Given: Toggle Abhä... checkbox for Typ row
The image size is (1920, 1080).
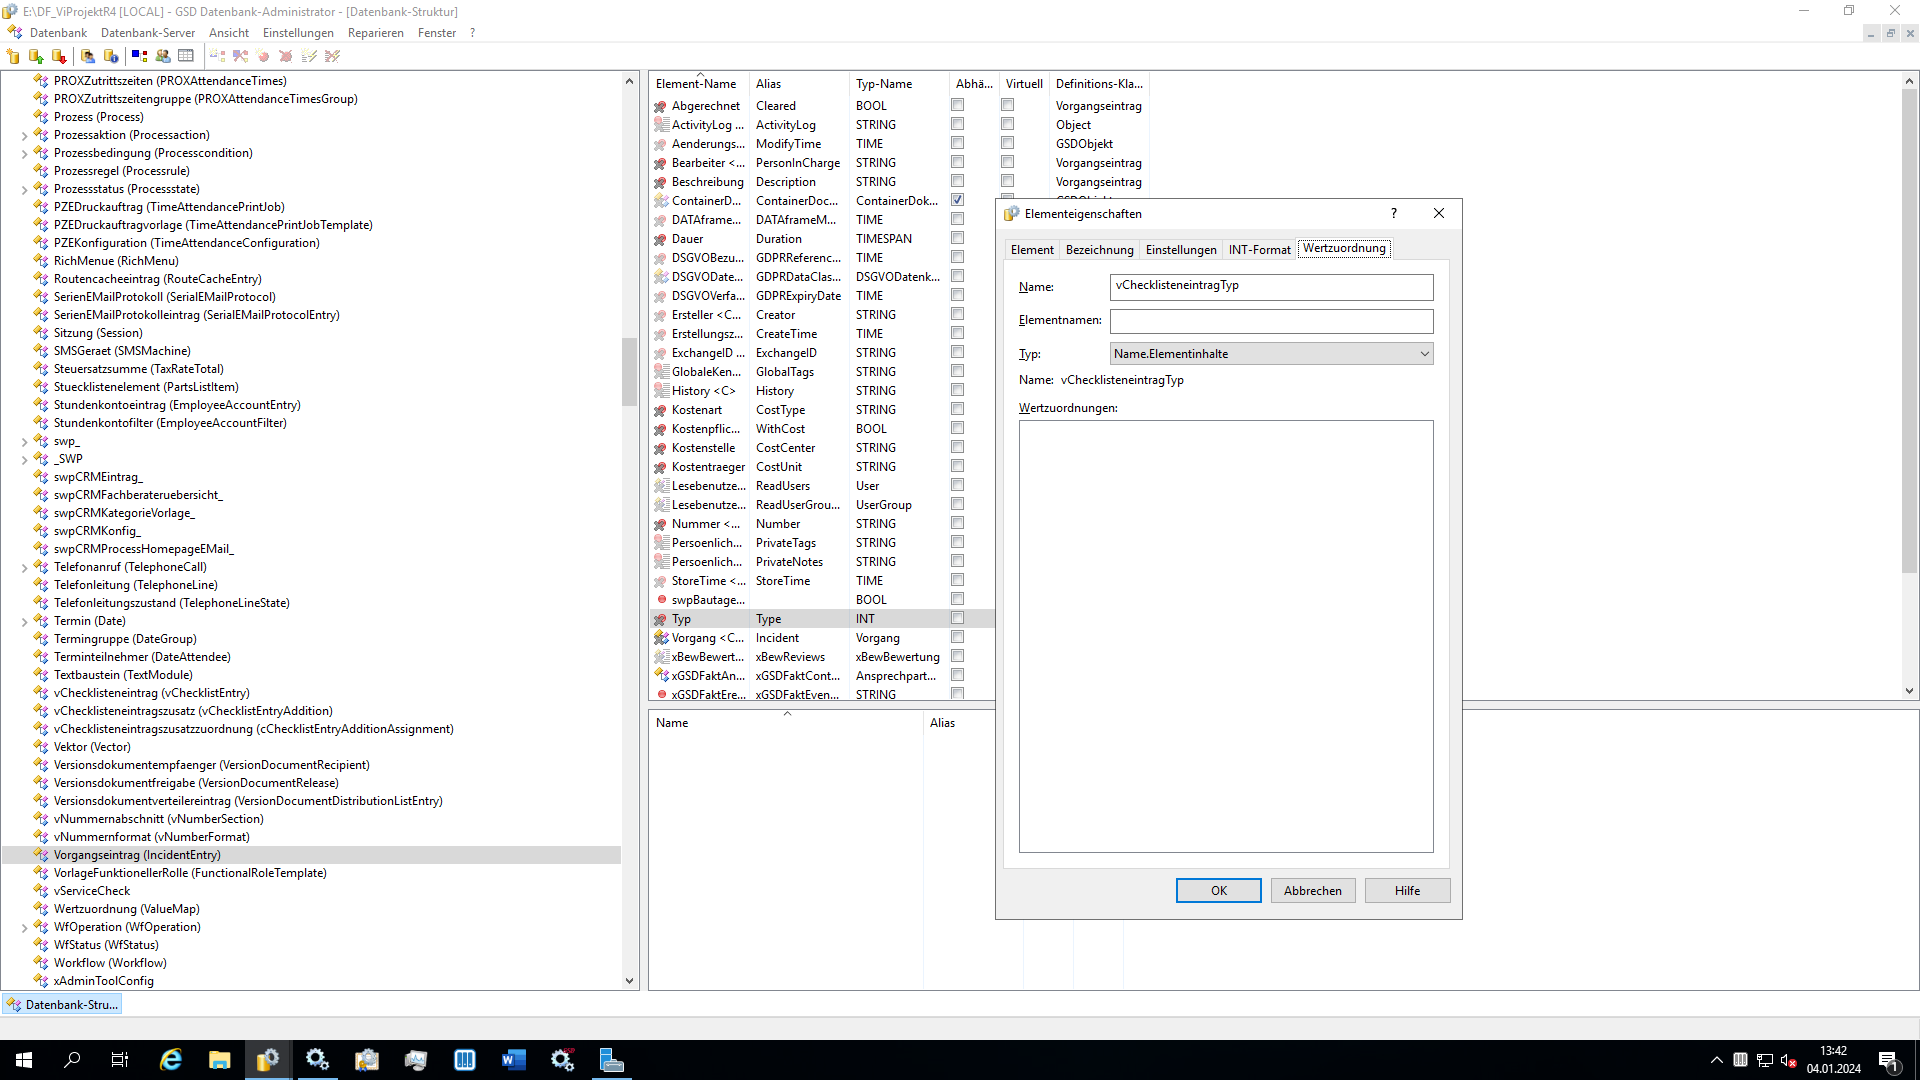Looking at the screenshot, I should (957, 618).
